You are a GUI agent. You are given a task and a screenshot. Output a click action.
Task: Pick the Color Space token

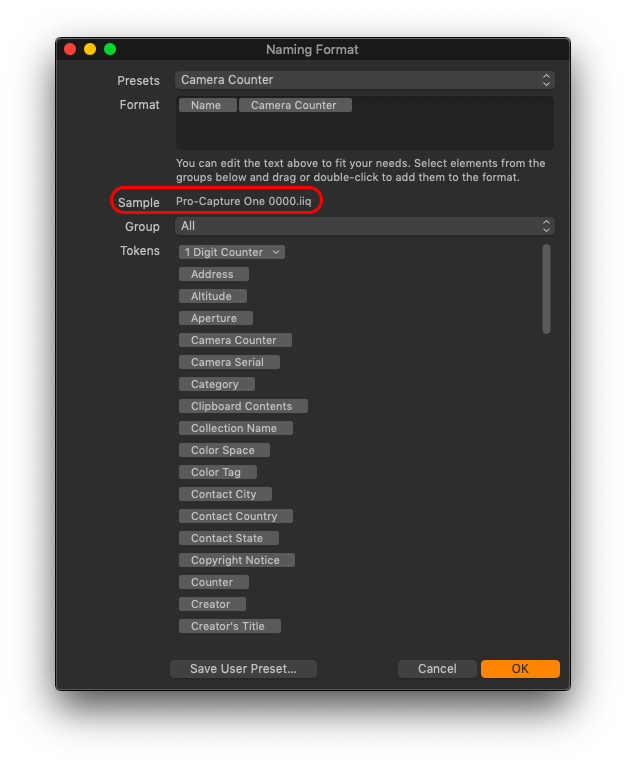pos(224,450)
